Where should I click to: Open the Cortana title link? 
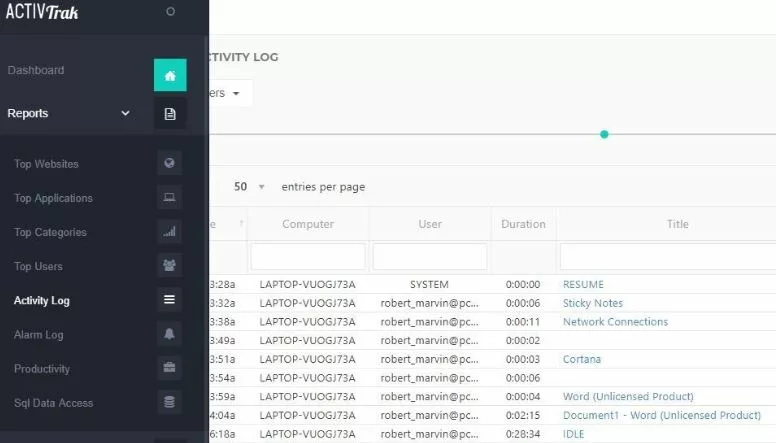pyautogui.click(x=582, y=359)
